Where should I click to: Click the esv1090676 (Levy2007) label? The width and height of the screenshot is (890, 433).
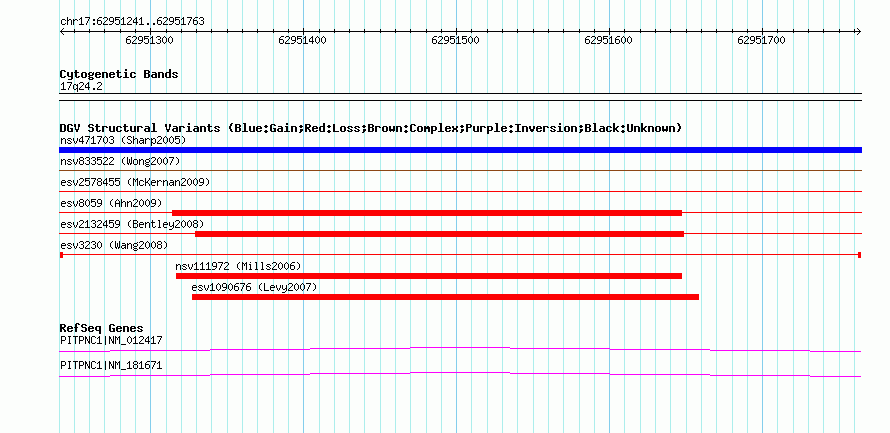(x=254, y=287)
